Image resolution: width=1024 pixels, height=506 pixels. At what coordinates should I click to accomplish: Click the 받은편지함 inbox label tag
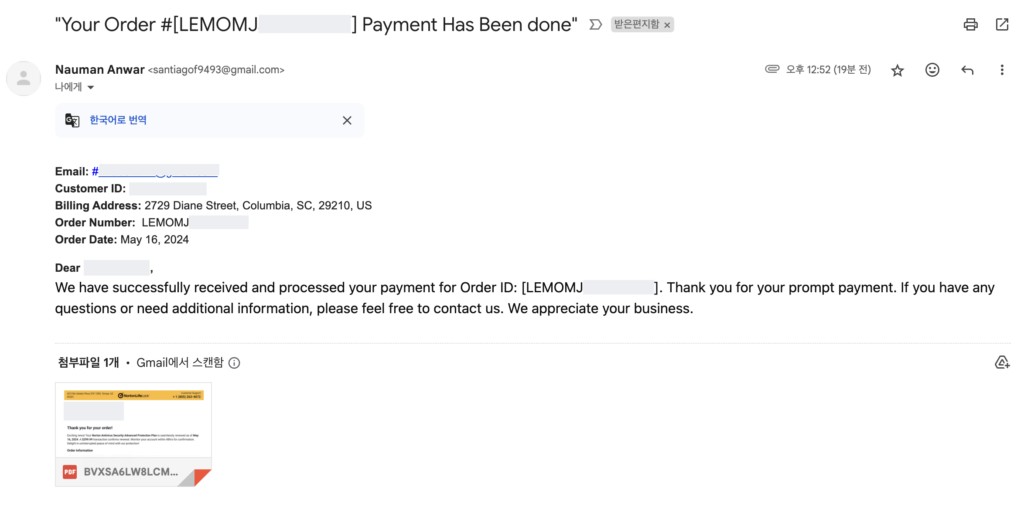coord(637,25)
